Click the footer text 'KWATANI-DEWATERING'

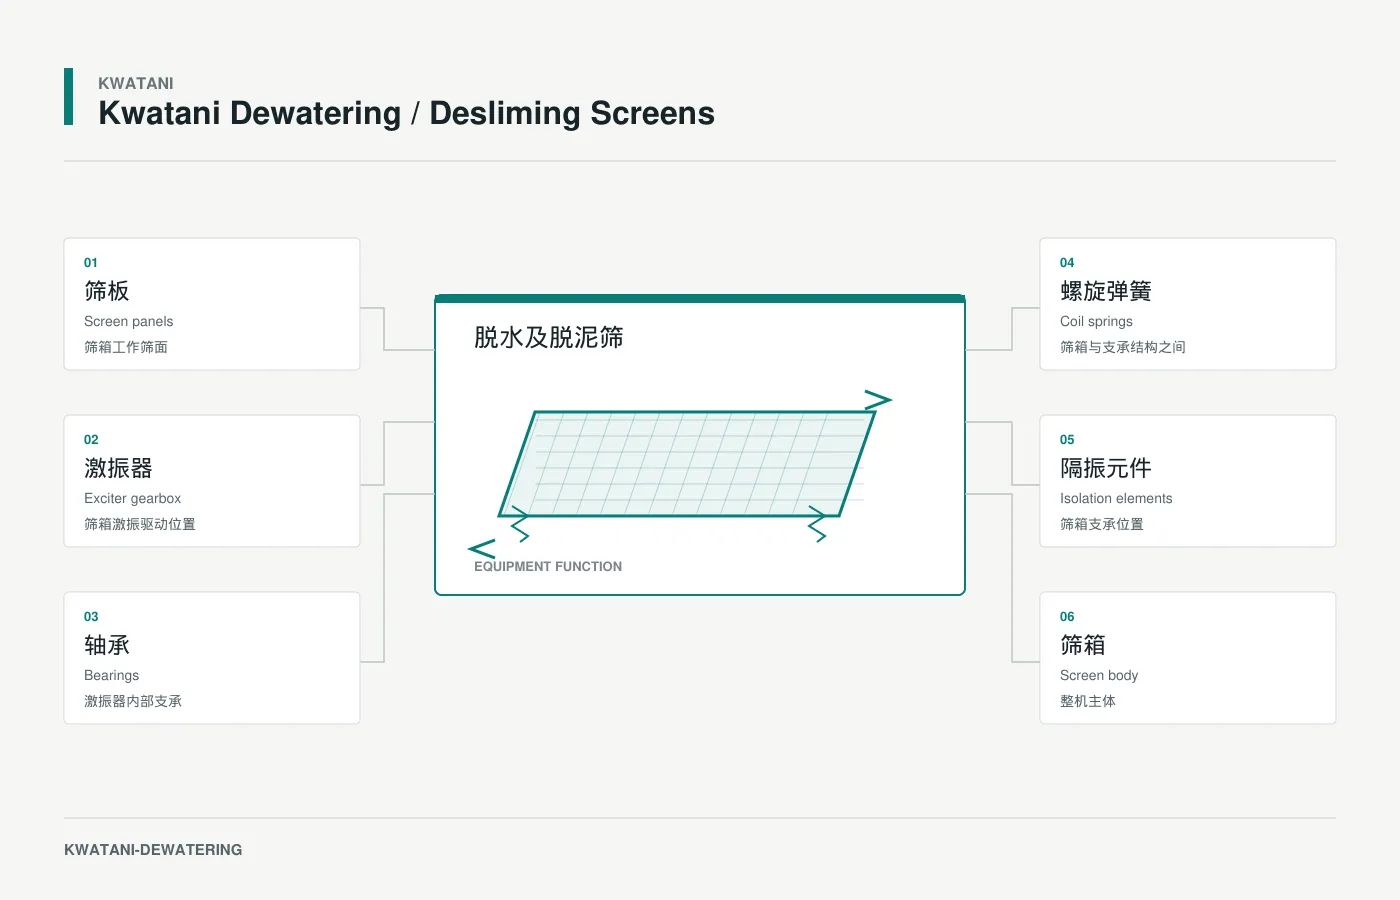tap(153, 850)
